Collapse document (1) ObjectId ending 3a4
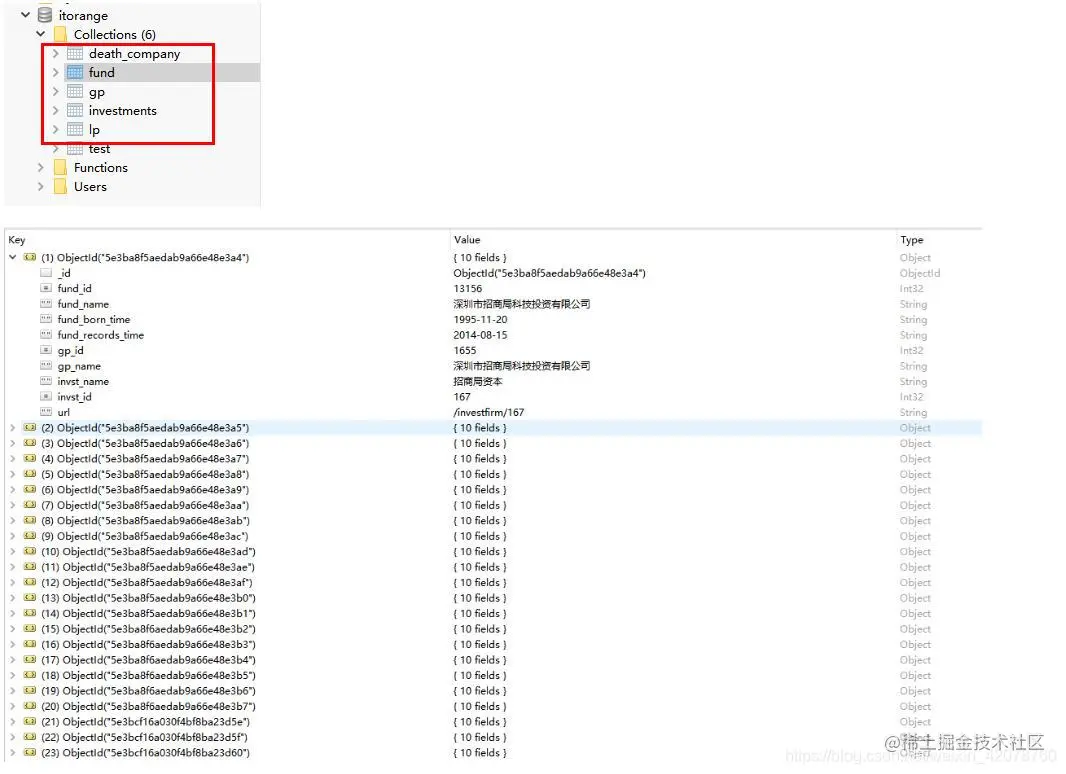 13,257
